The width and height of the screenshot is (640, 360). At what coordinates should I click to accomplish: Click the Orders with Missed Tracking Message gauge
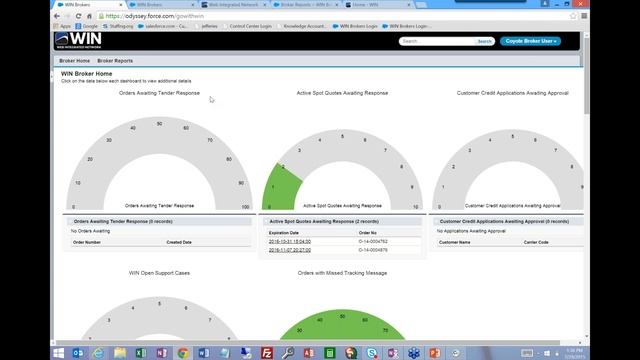342,324
